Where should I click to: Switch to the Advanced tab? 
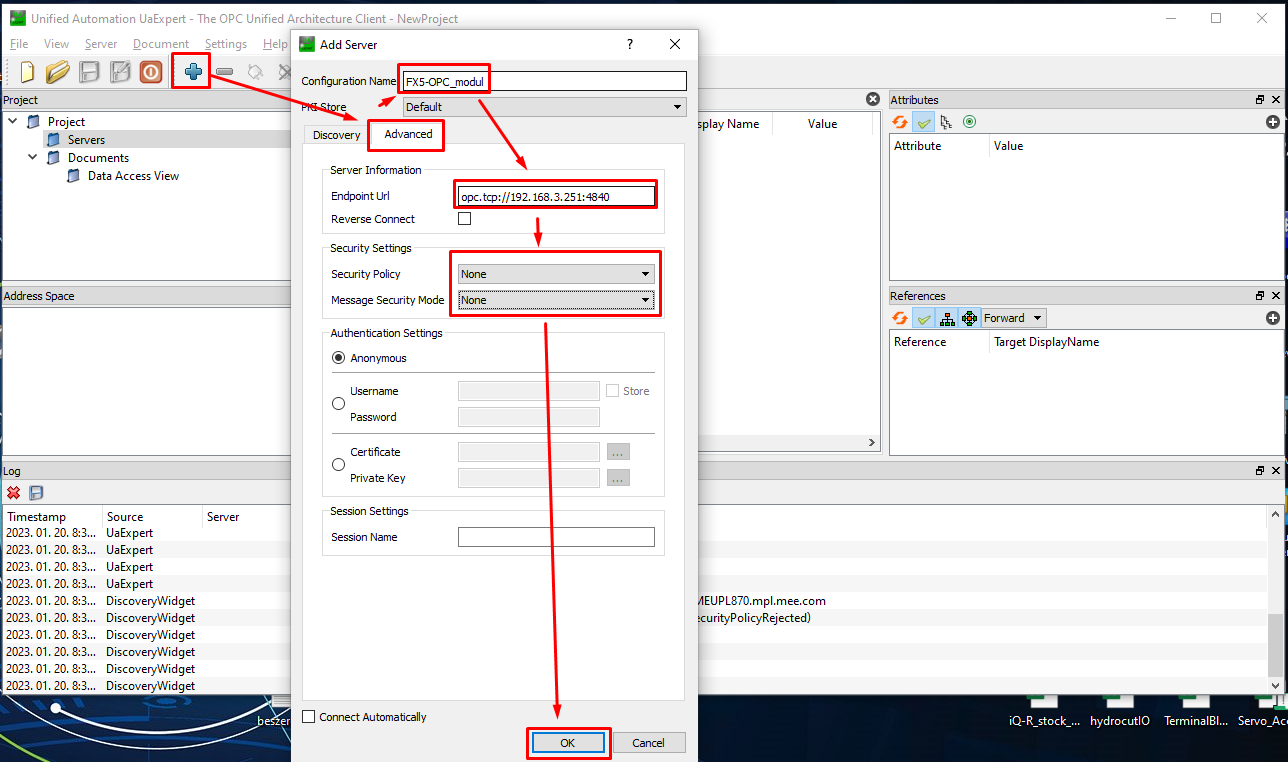(408, 134)
